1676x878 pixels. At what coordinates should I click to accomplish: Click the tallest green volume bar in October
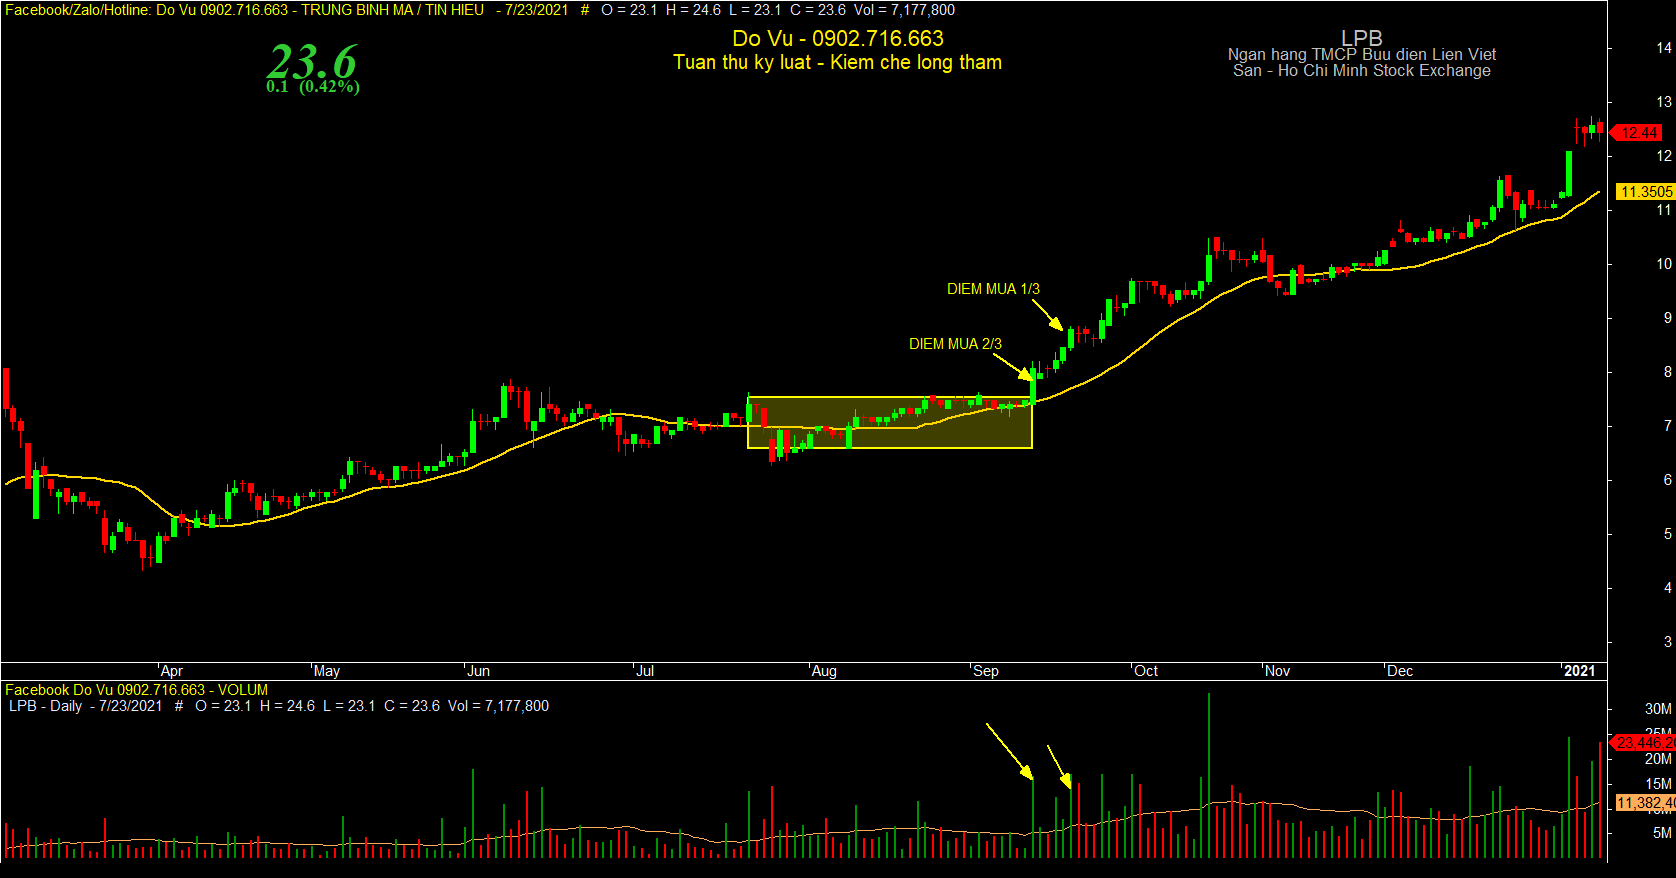(x=1209, y=775)
